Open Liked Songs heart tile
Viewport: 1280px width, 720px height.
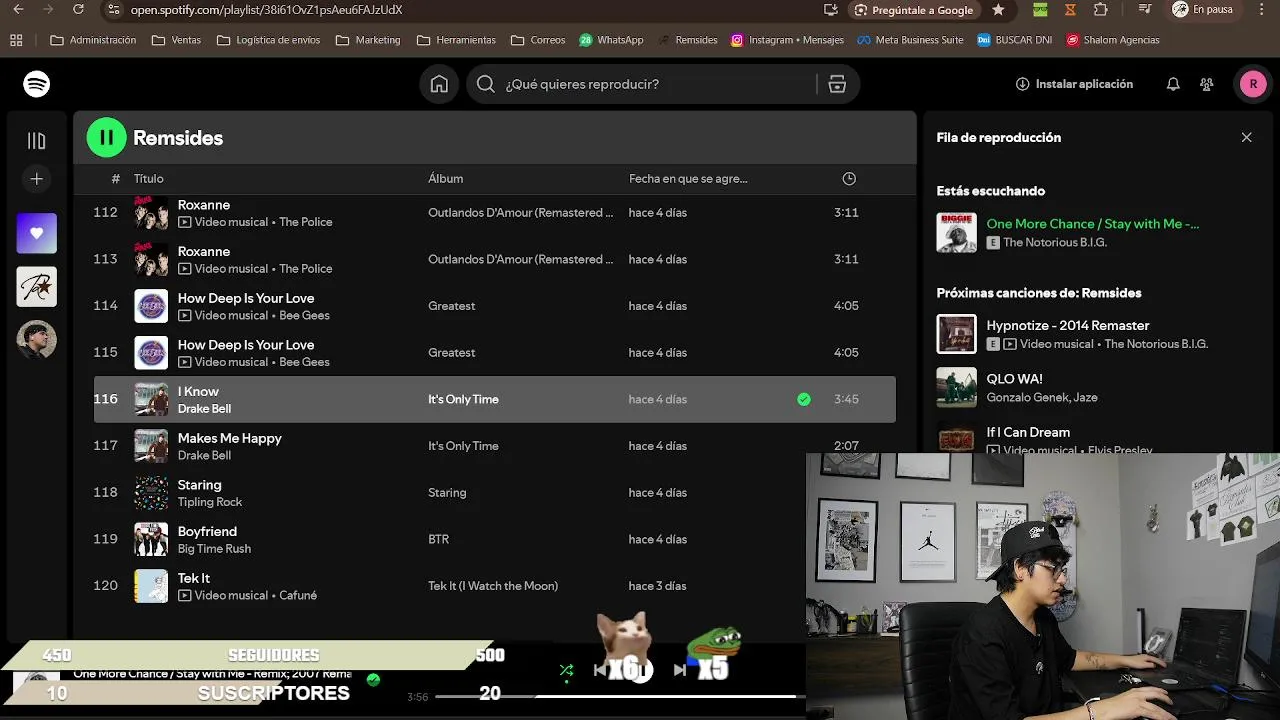point(37,233)
